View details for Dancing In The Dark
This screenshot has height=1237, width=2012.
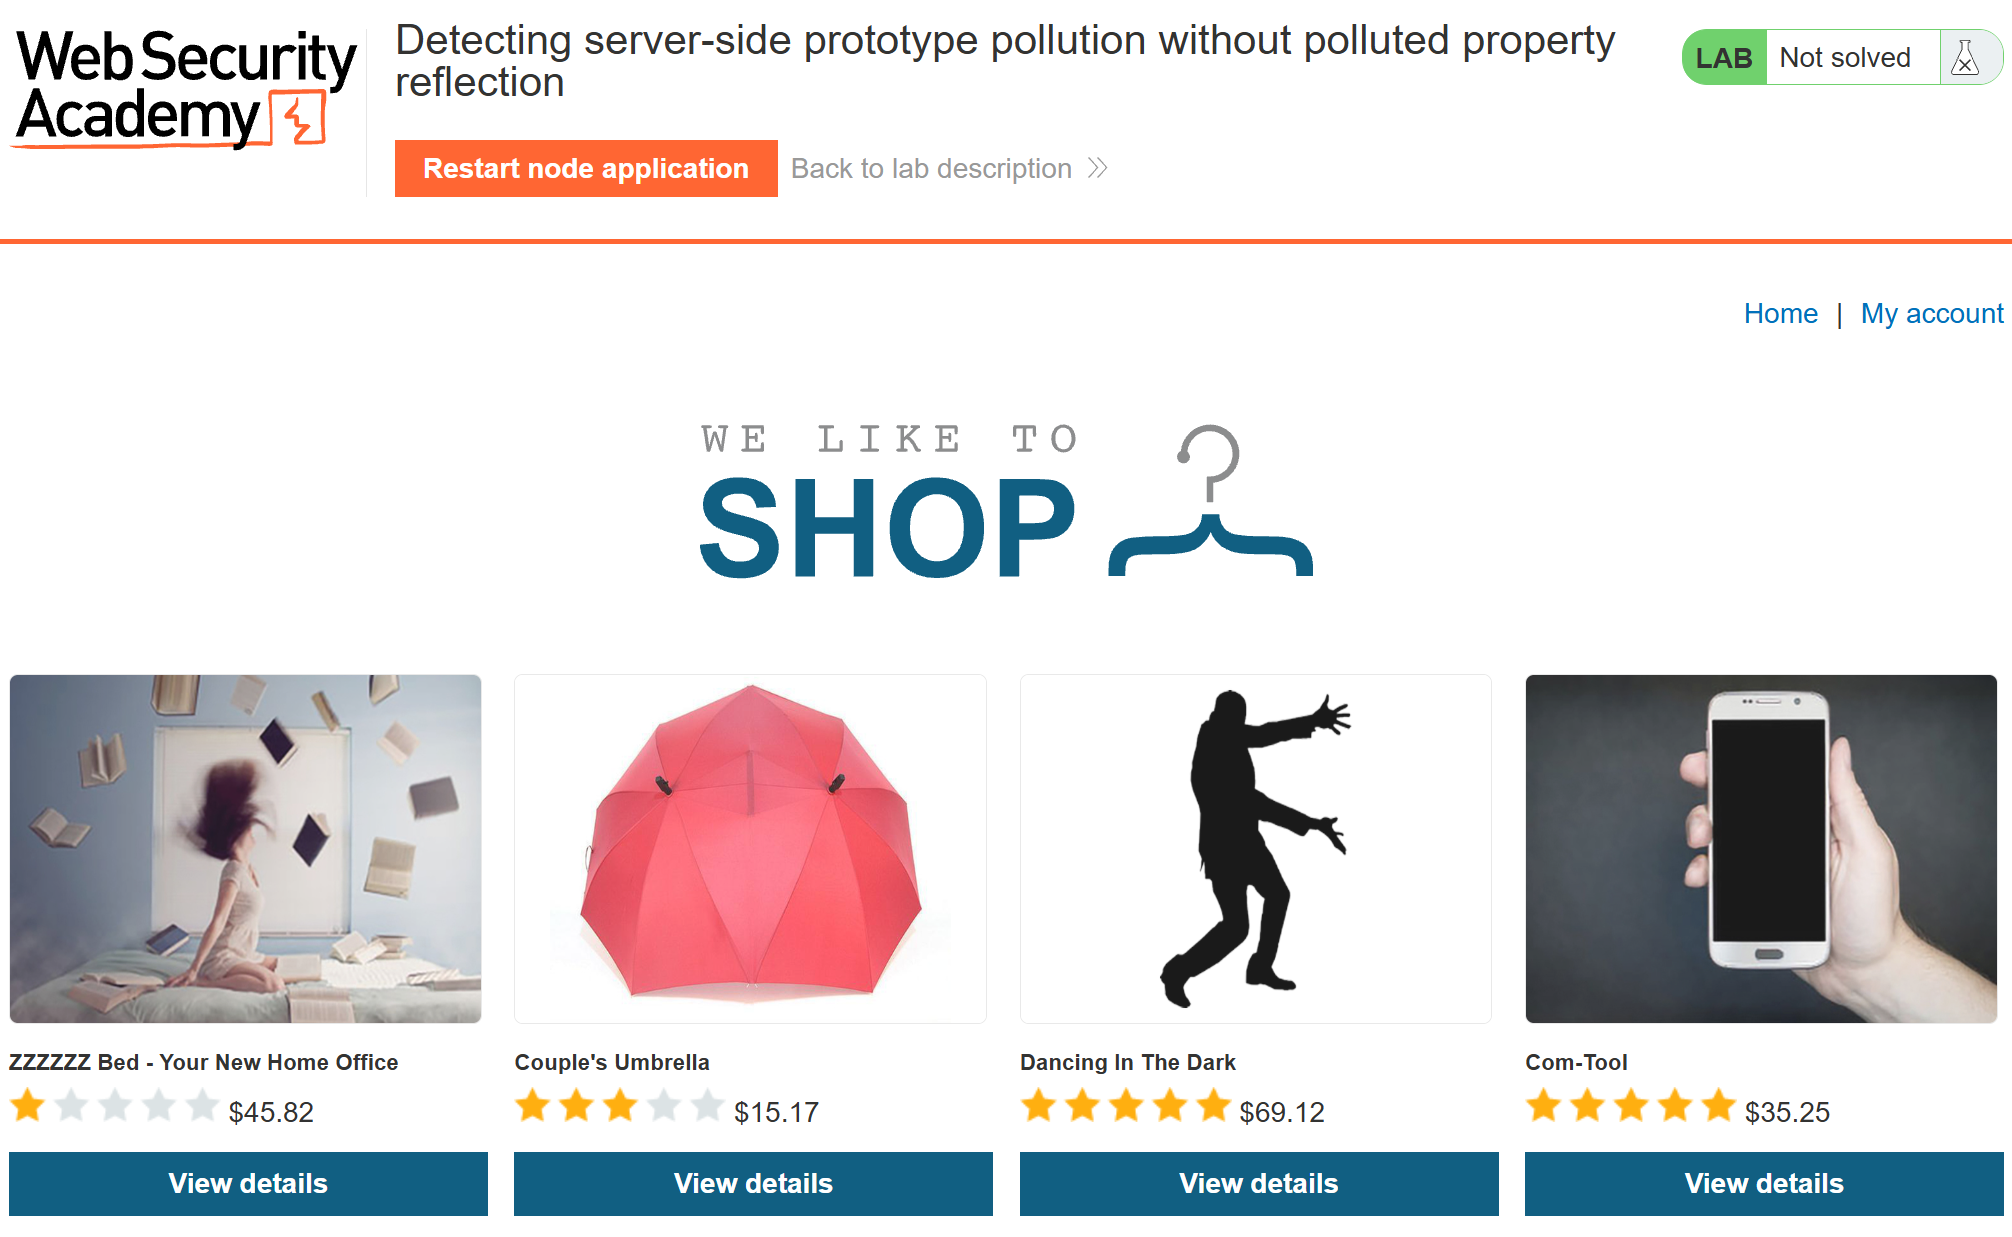pos(1259,1184)
